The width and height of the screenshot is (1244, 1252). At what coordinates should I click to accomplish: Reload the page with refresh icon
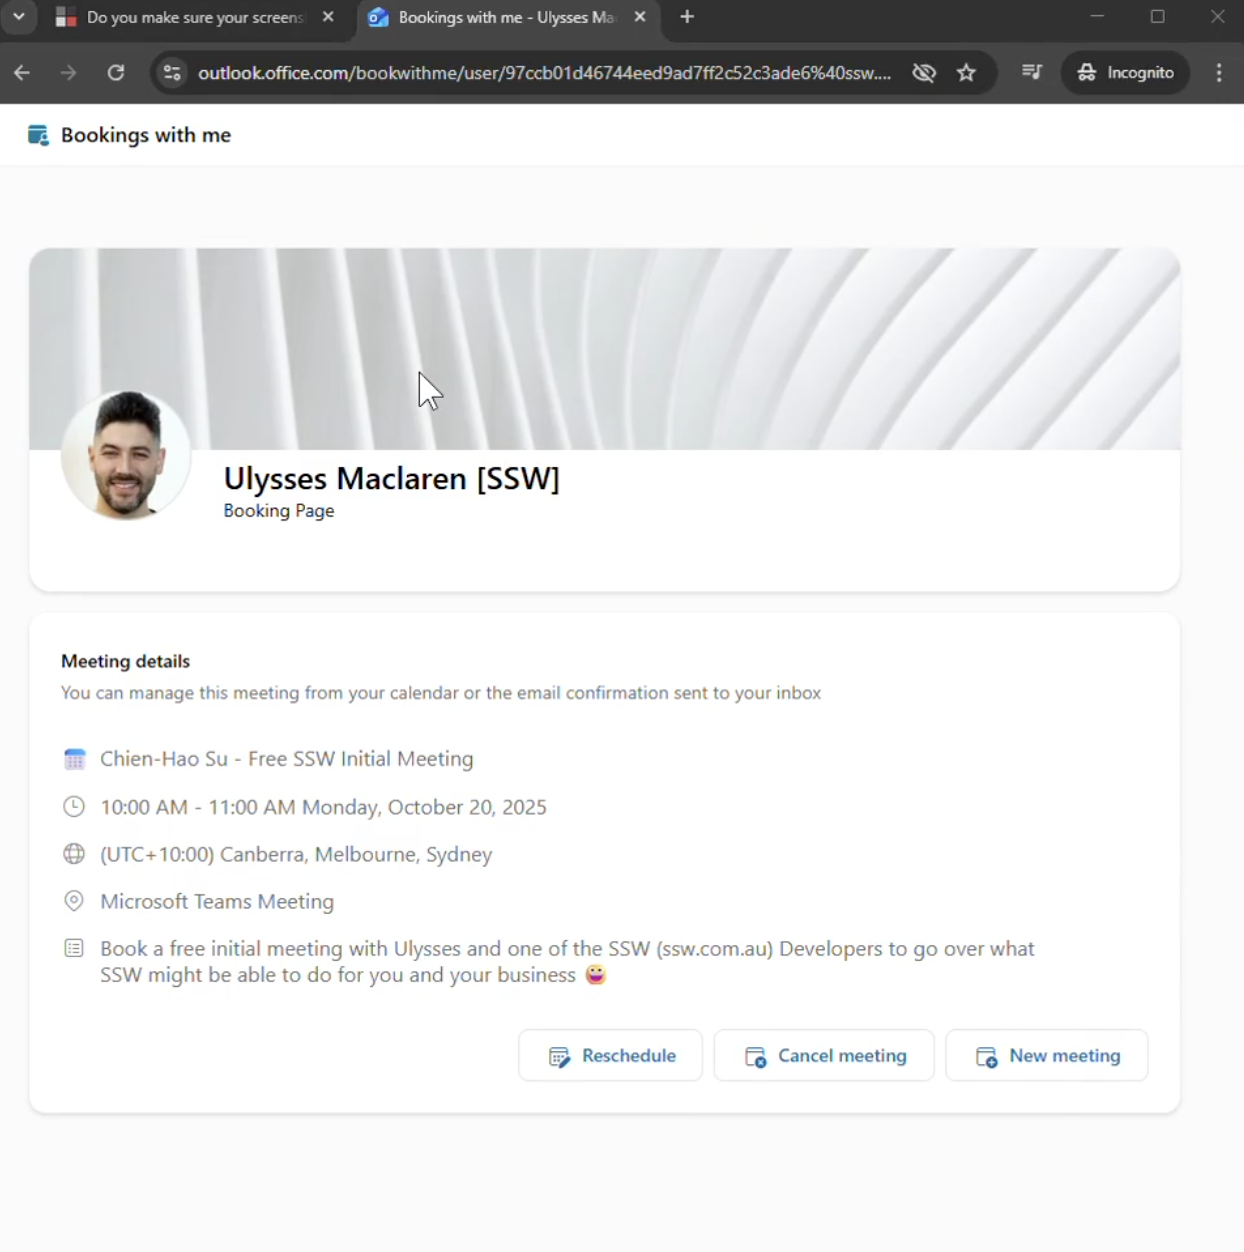pyautogui.click(x=116, y=72)
